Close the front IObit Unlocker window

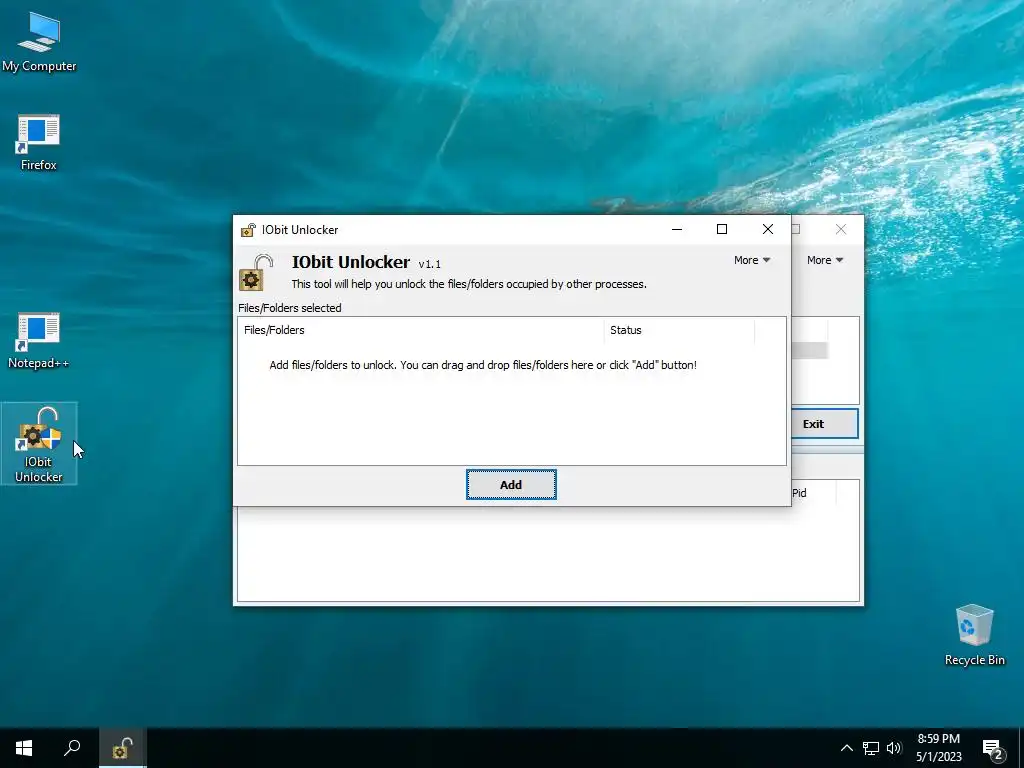[x=767, y=229]
